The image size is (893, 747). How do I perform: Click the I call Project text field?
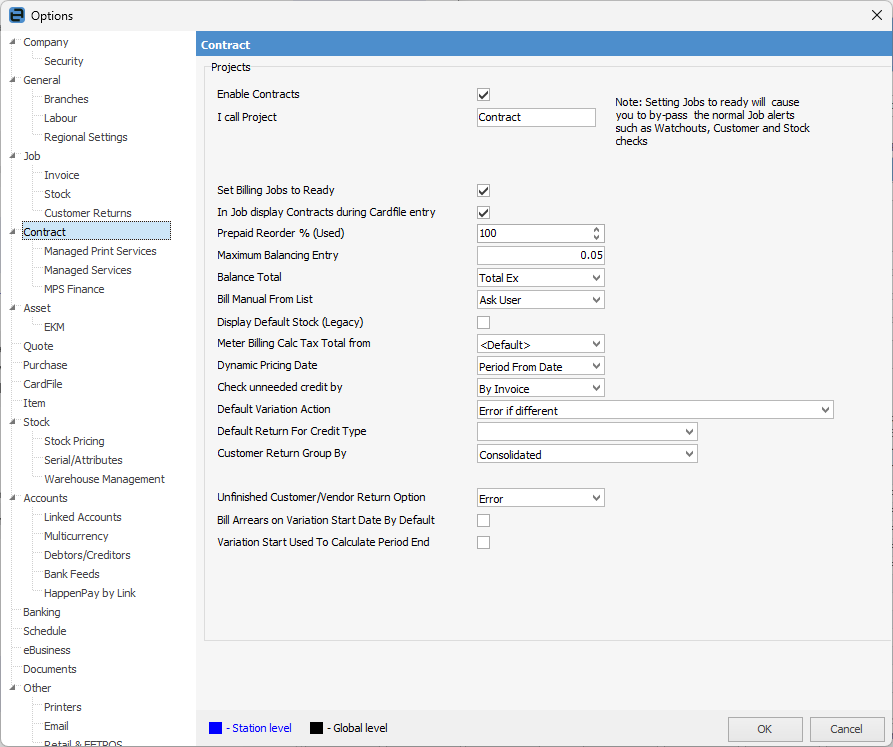pyautogui.click(x=536, y=118)
